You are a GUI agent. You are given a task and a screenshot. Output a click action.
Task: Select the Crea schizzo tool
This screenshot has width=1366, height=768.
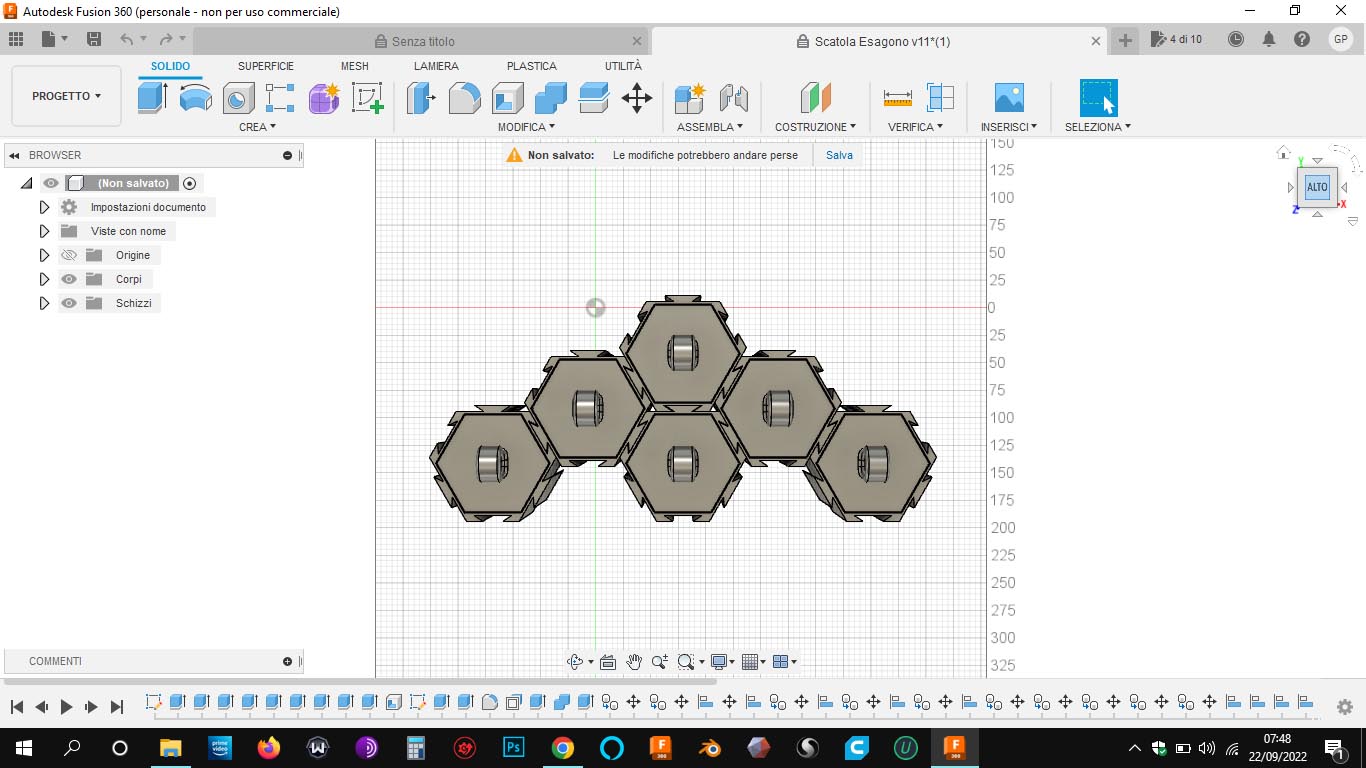tap(367, 97)
